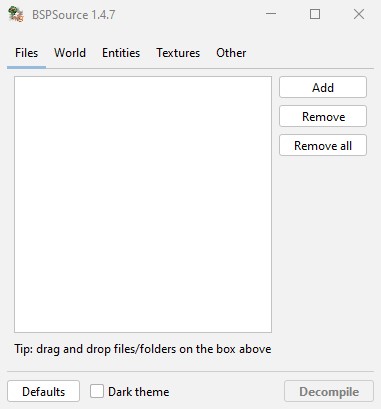Close the BSPSource window
381x409 pixels.
359,14
